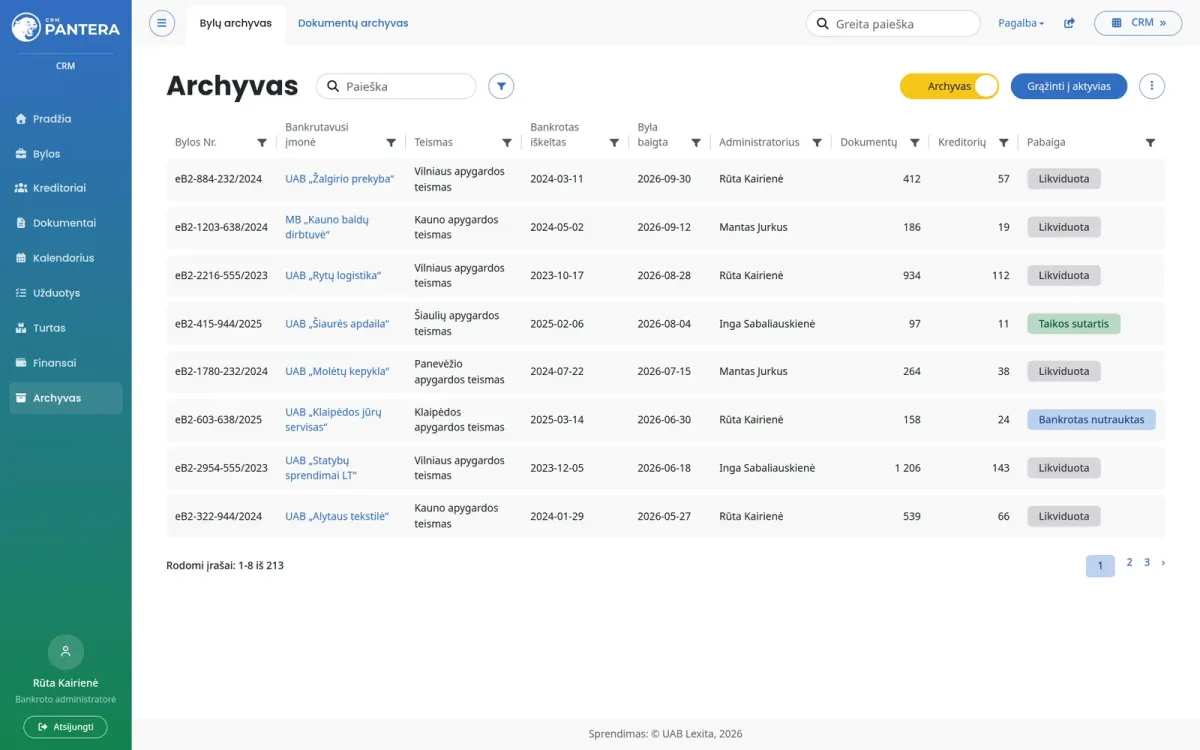This screenshot has width=1200, height=750.
Task: Open UAB „Žalgirio prekyba“ company link
Action: point(340,179)
